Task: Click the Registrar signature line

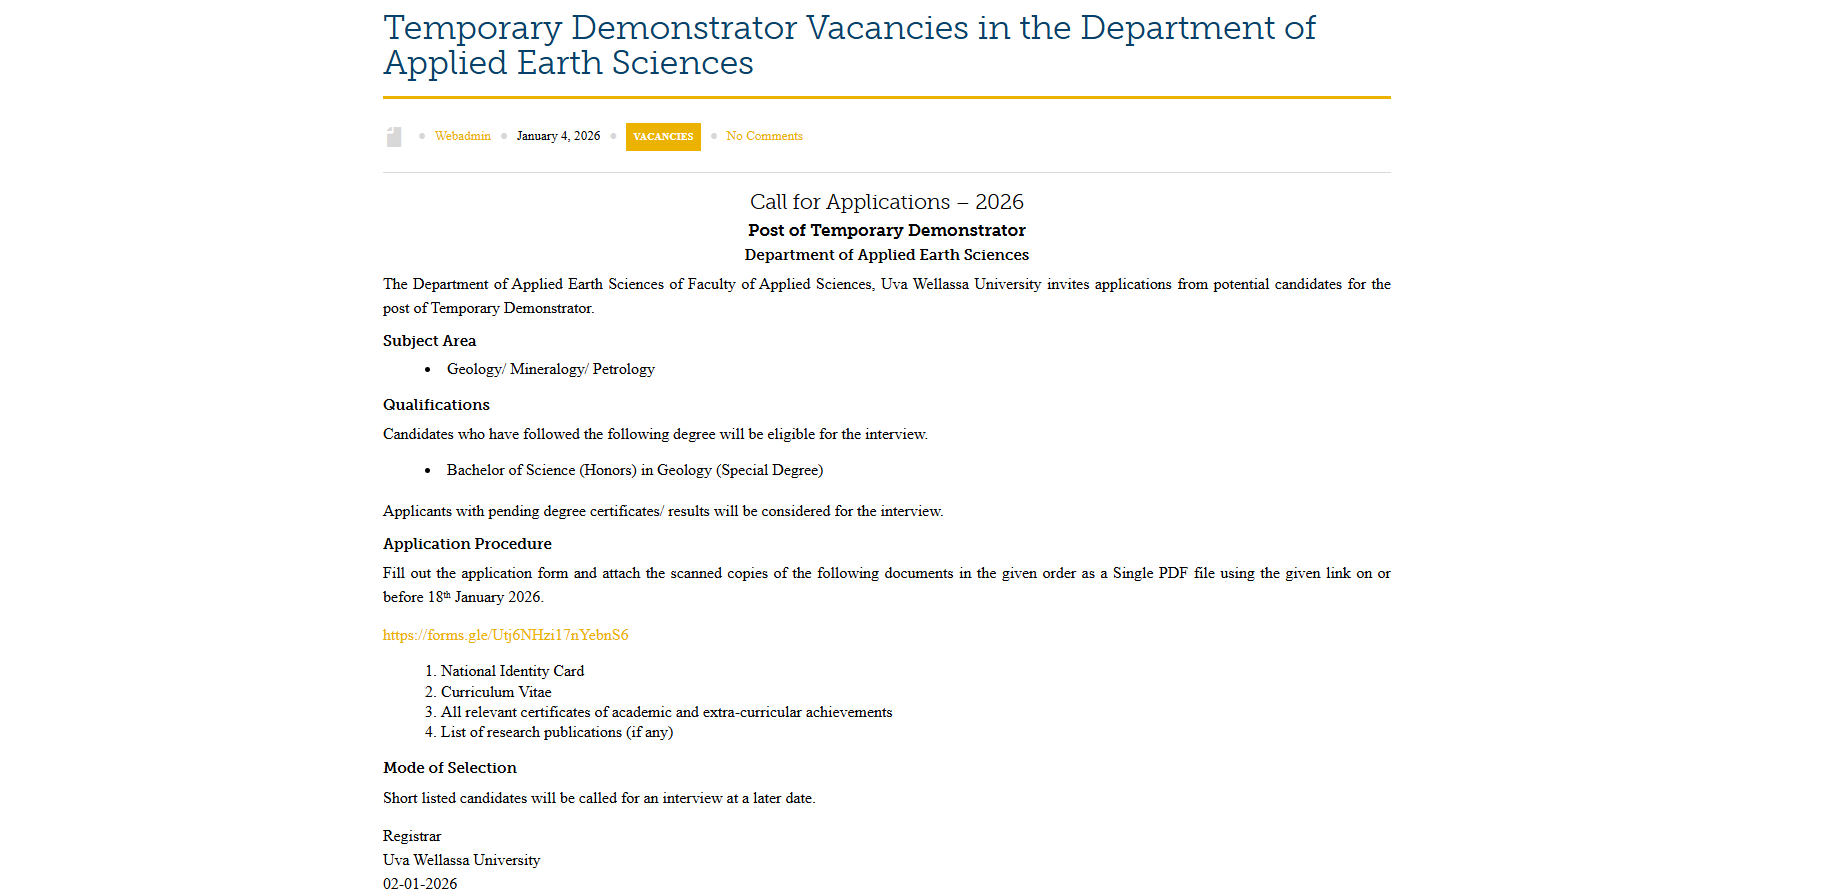Action: click(412, 836)
